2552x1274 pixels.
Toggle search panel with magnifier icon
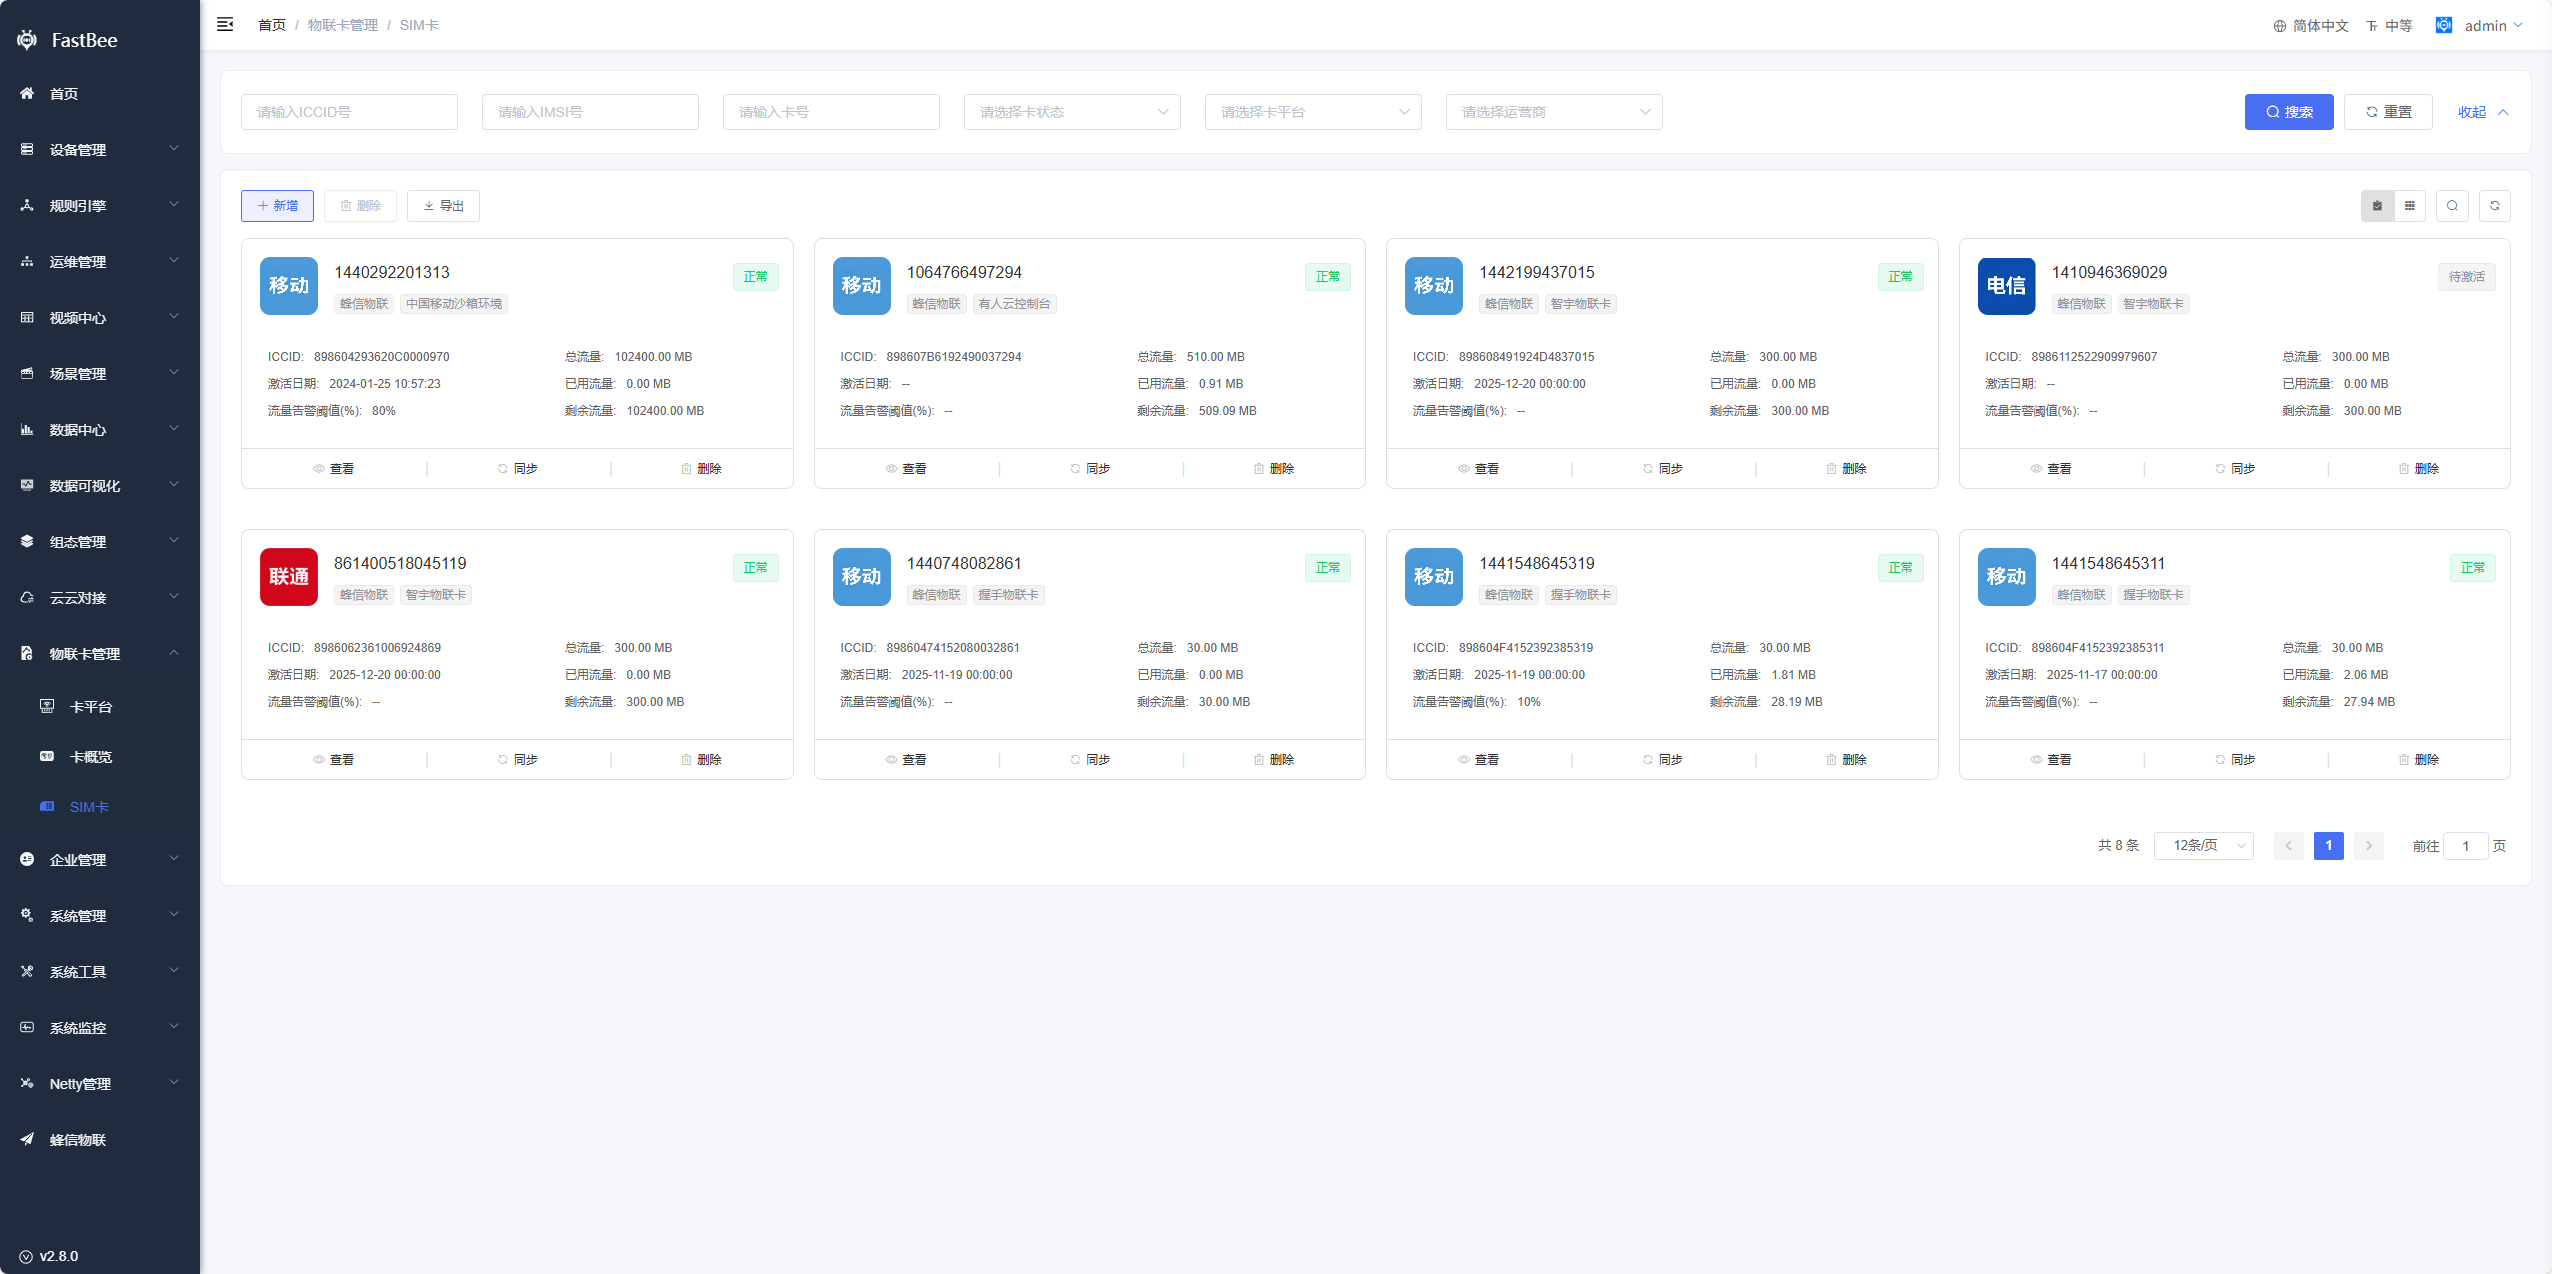(2452, 206)
